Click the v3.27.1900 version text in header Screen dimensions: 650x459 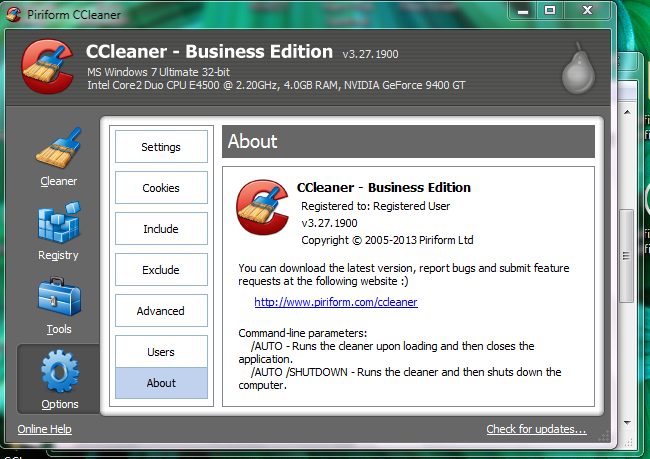pyautogui.click(x=370, y=54)
